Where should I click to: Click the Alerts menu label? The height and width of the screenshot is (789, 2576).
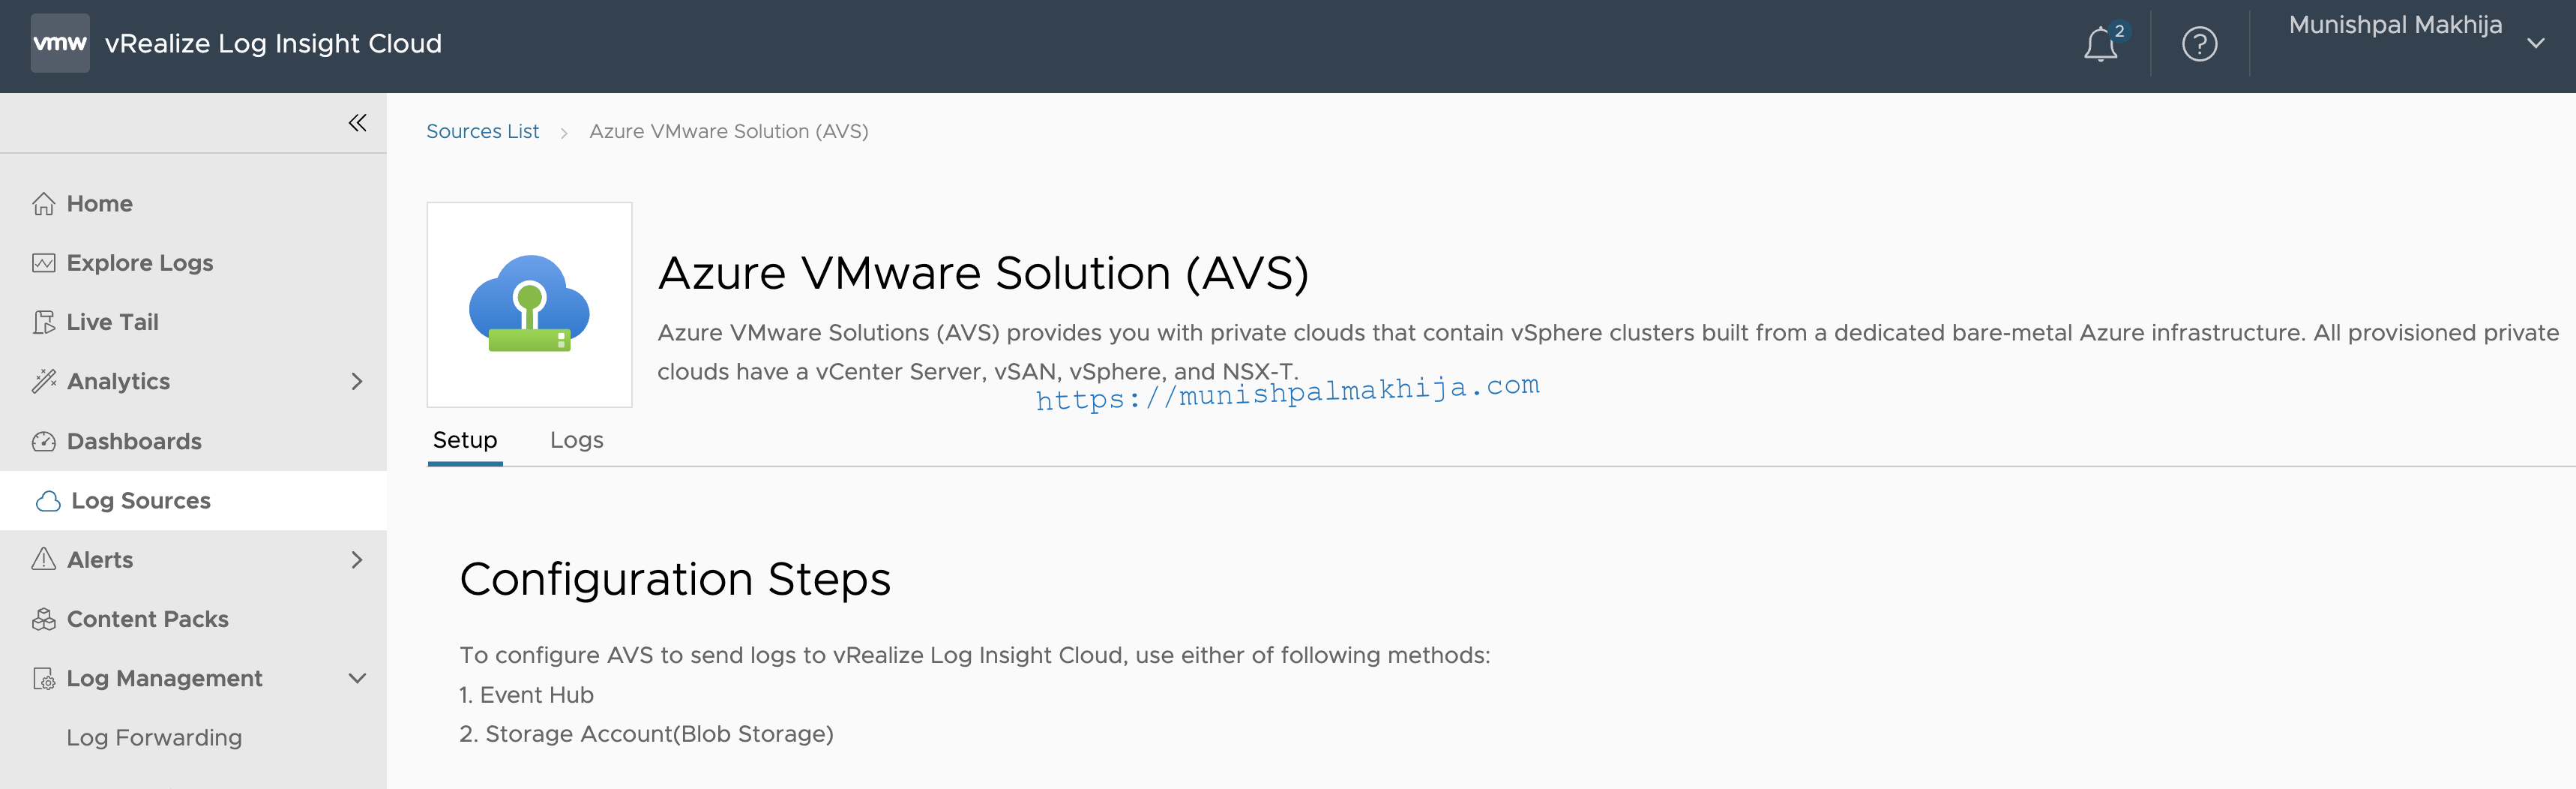click(x=100, y=559)
